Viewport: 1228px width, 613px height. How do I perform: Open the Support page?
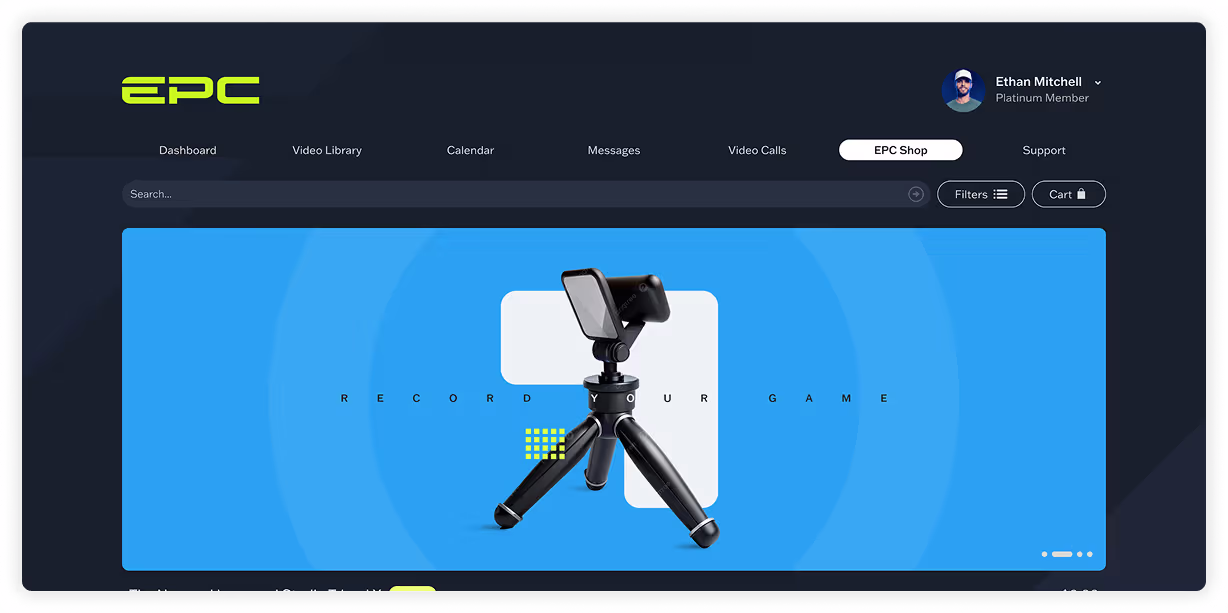pyautogui.click(x=1044, y=150)
